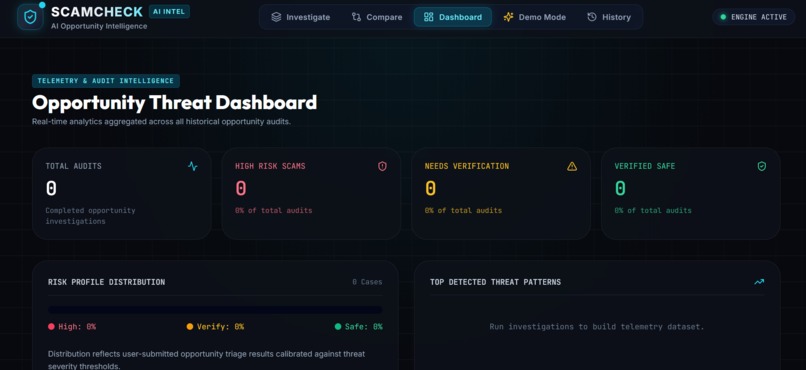The width and height of the screenshot is (806, 370).
Task: Click the yellow Verify legend dot
Action: 190,326
